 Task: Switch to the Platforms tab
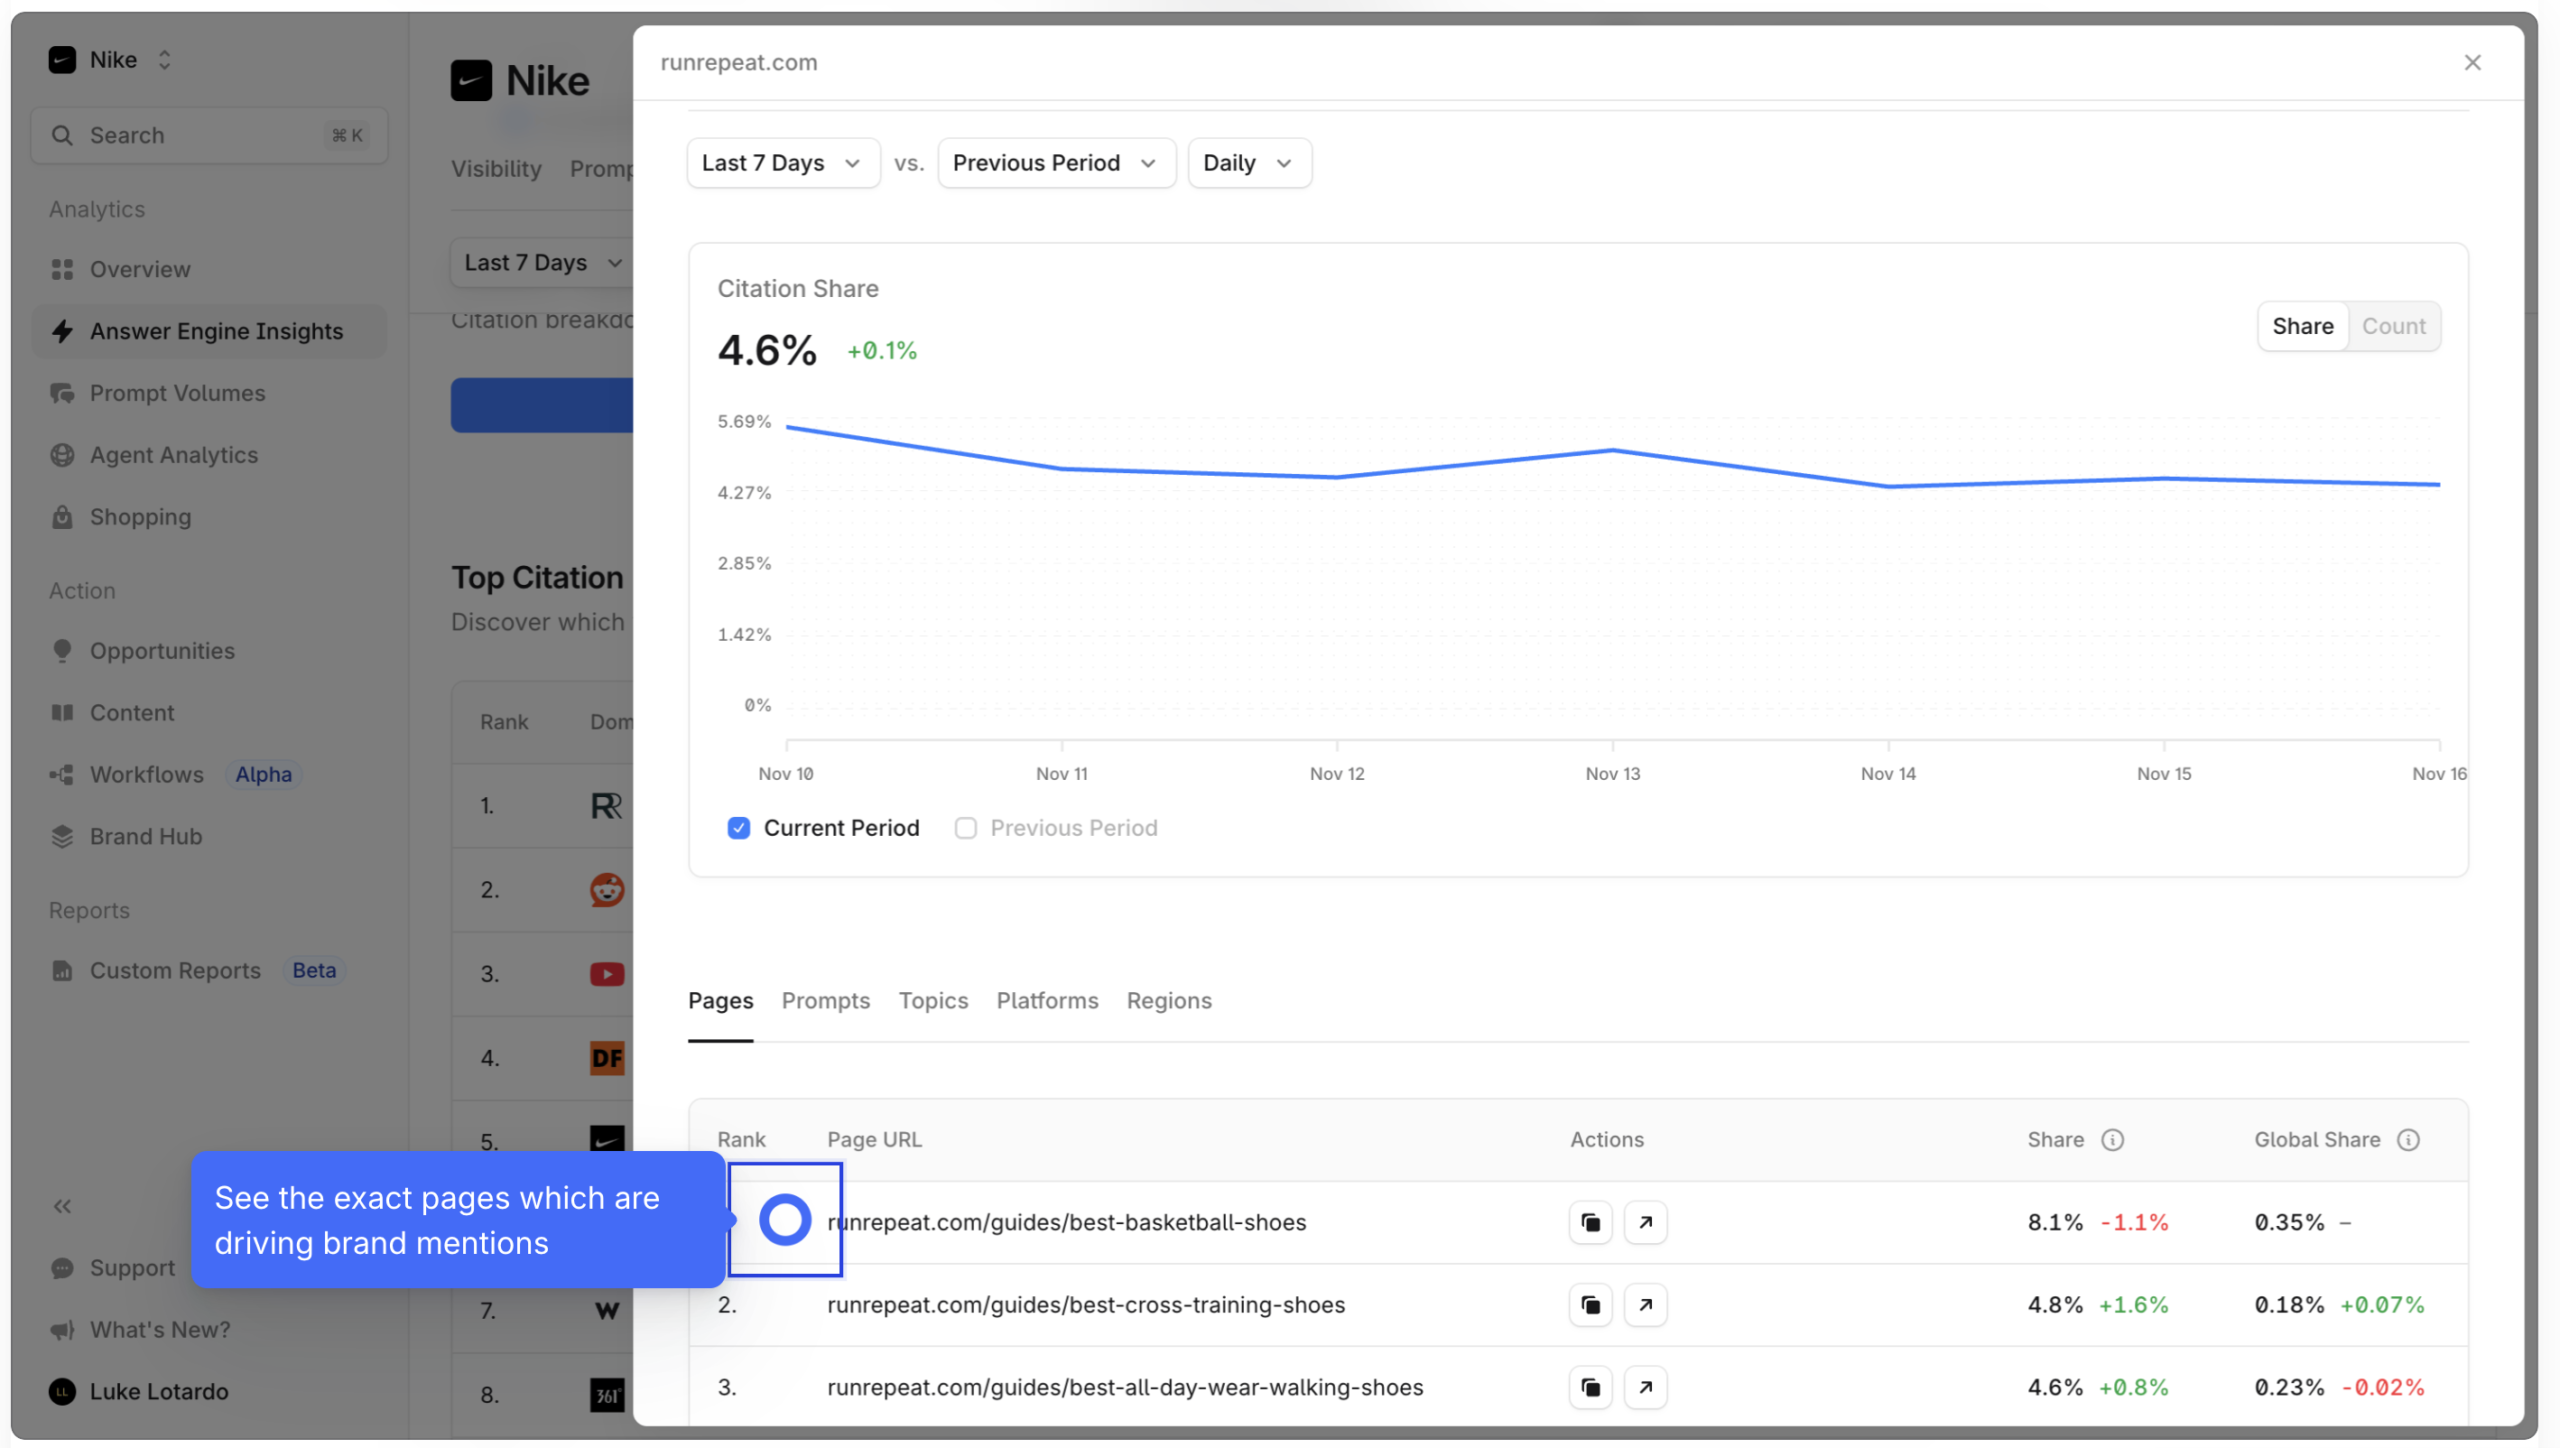[1047, 1001]
